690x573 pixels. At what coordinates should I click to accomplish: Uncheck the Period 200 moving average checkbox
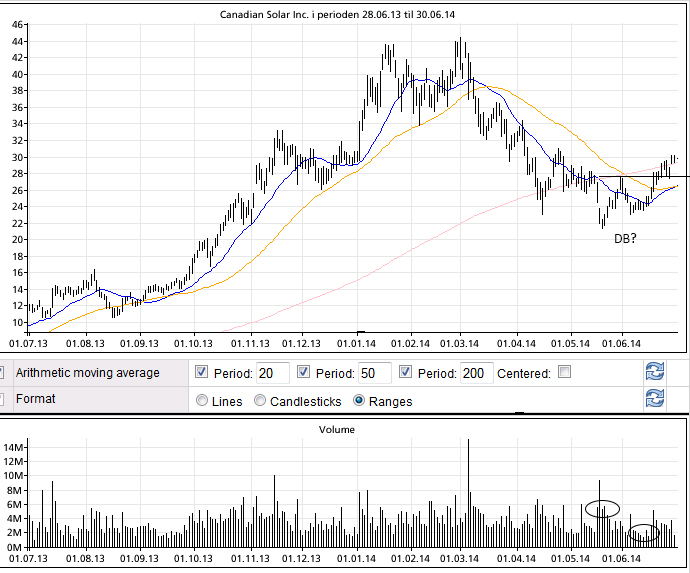point(405,373)
